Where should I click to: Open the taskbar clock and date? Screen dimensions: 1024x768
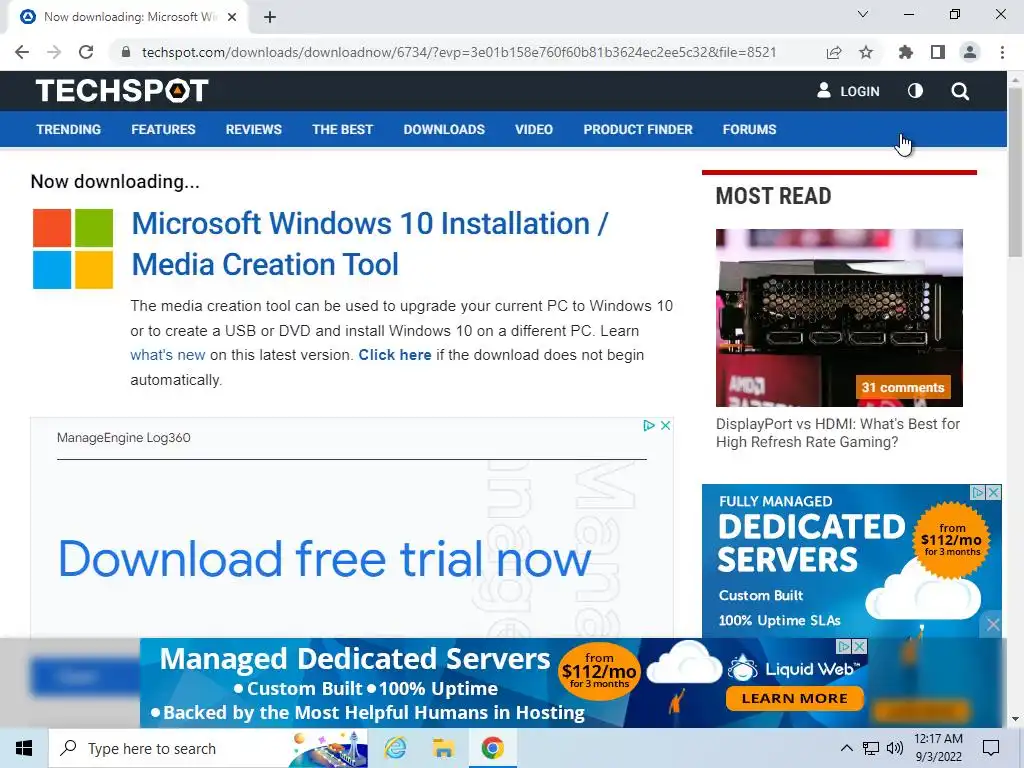pos(938,748)
